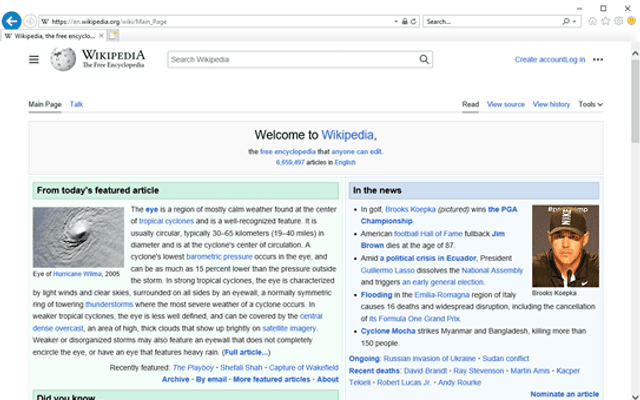Open the Hurricane Wilma caption link
Image resolution: width=640 pixels, height=400 pixels.
(x=77, y=274)
